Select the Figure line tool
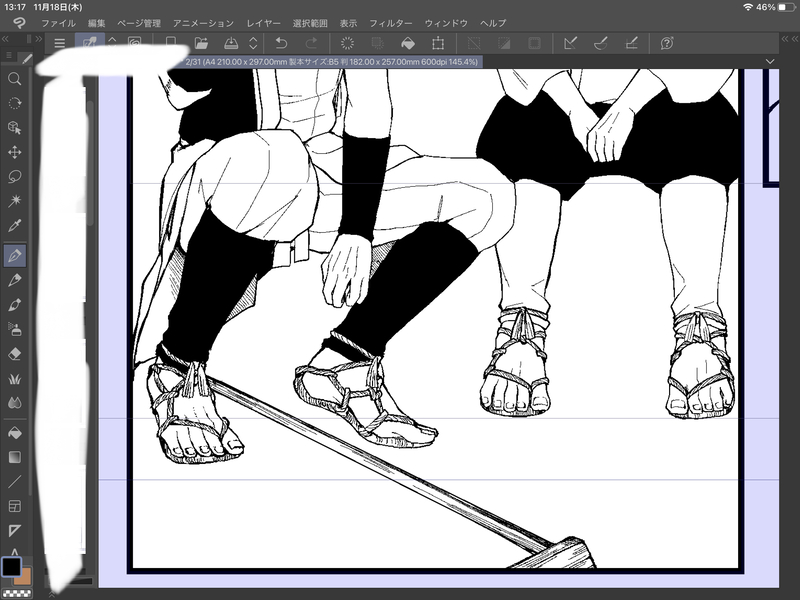The height and width of the screenshot is (600, 800). click(x=14, y=482)
